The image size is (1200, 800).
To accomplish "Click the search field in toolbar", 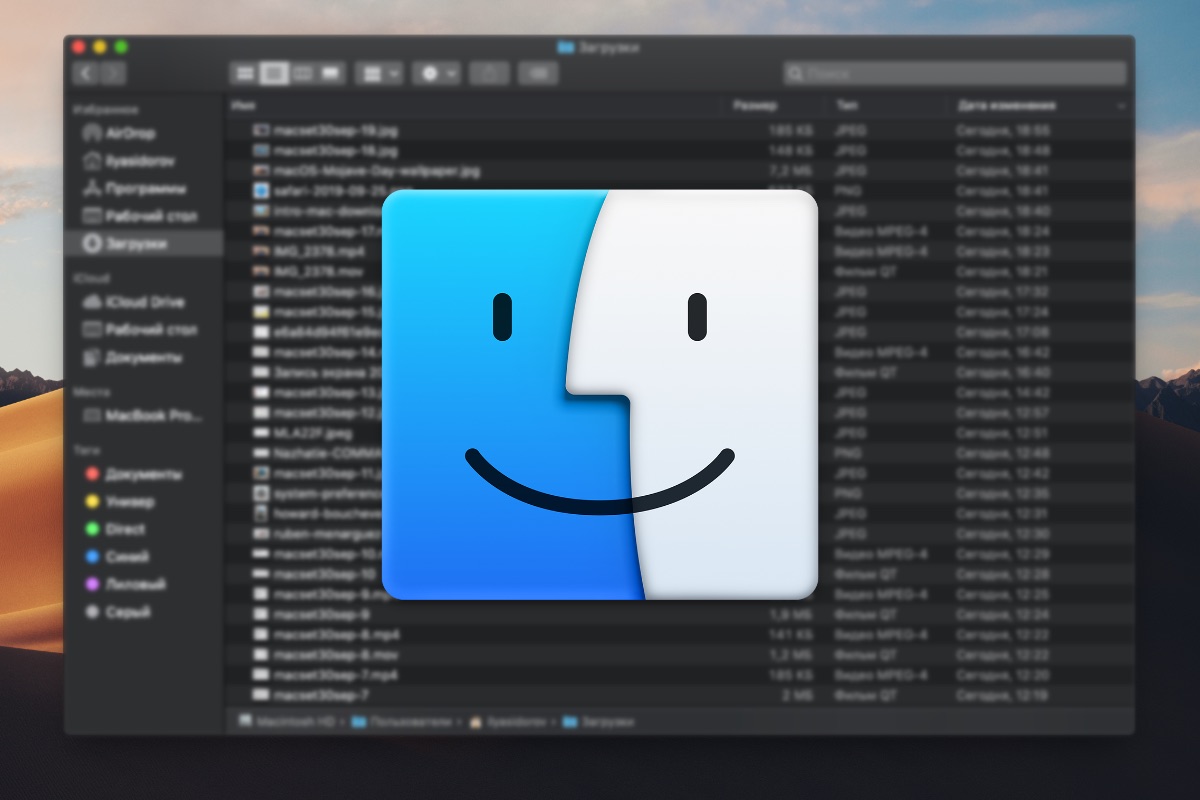I will (x=955, y=73).
